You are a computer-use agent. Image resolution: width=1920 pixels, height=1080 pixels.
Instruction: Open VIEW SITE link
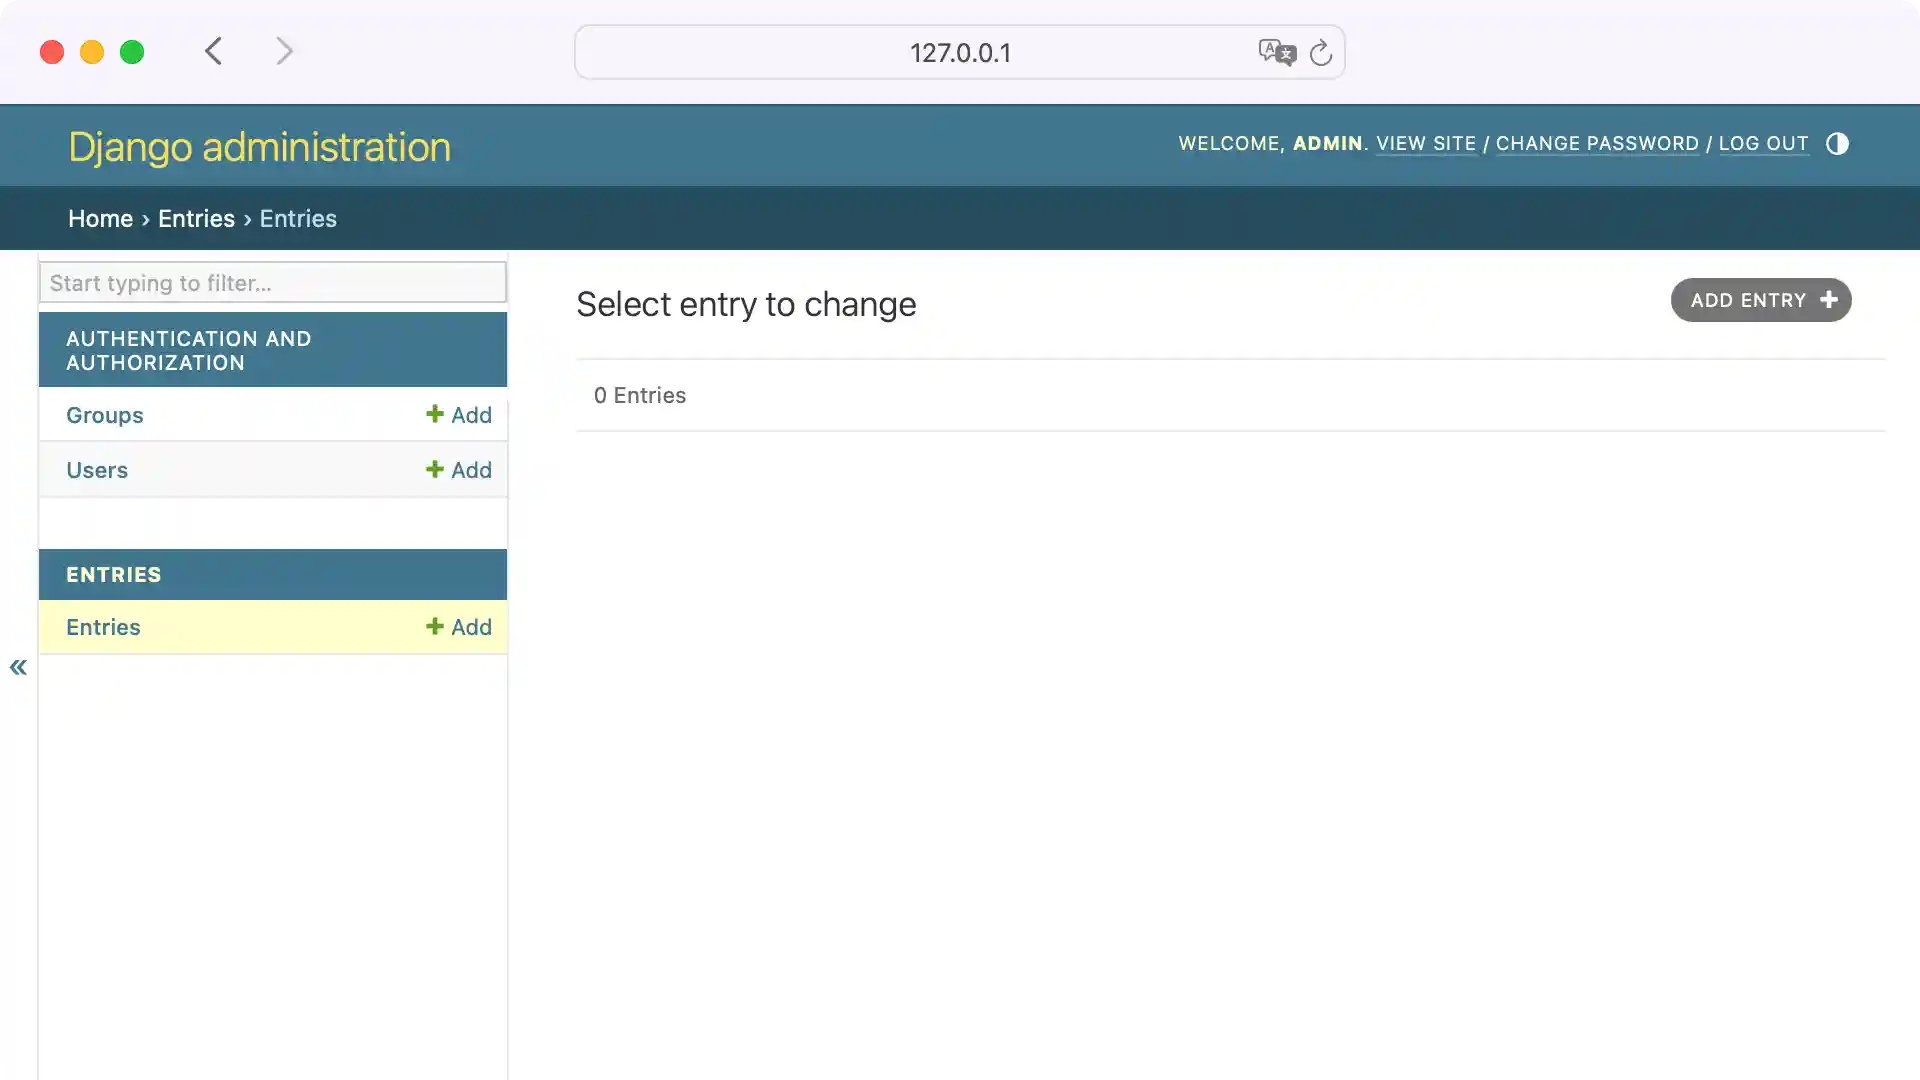[1424, 144]
